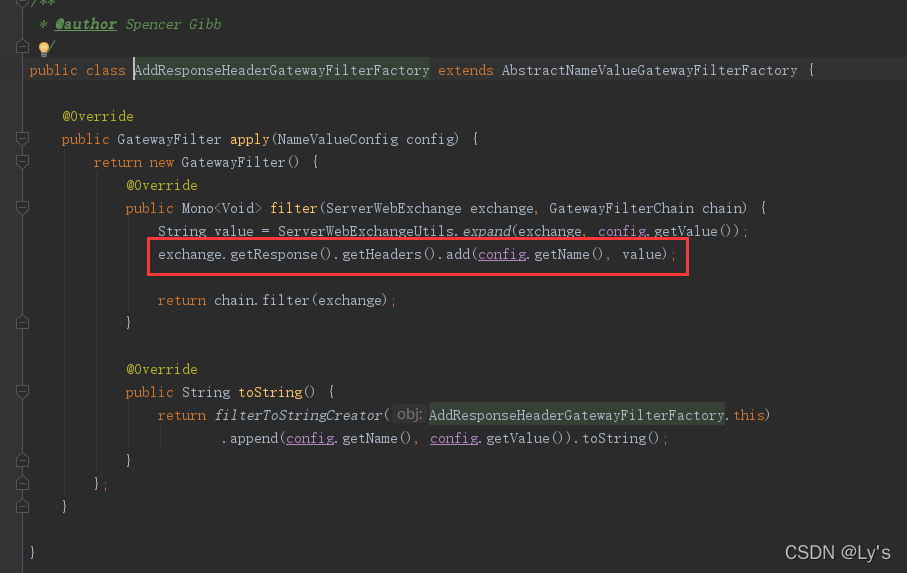
Task: Collapse the filter method fold marker
Action: tap(23, 208)
